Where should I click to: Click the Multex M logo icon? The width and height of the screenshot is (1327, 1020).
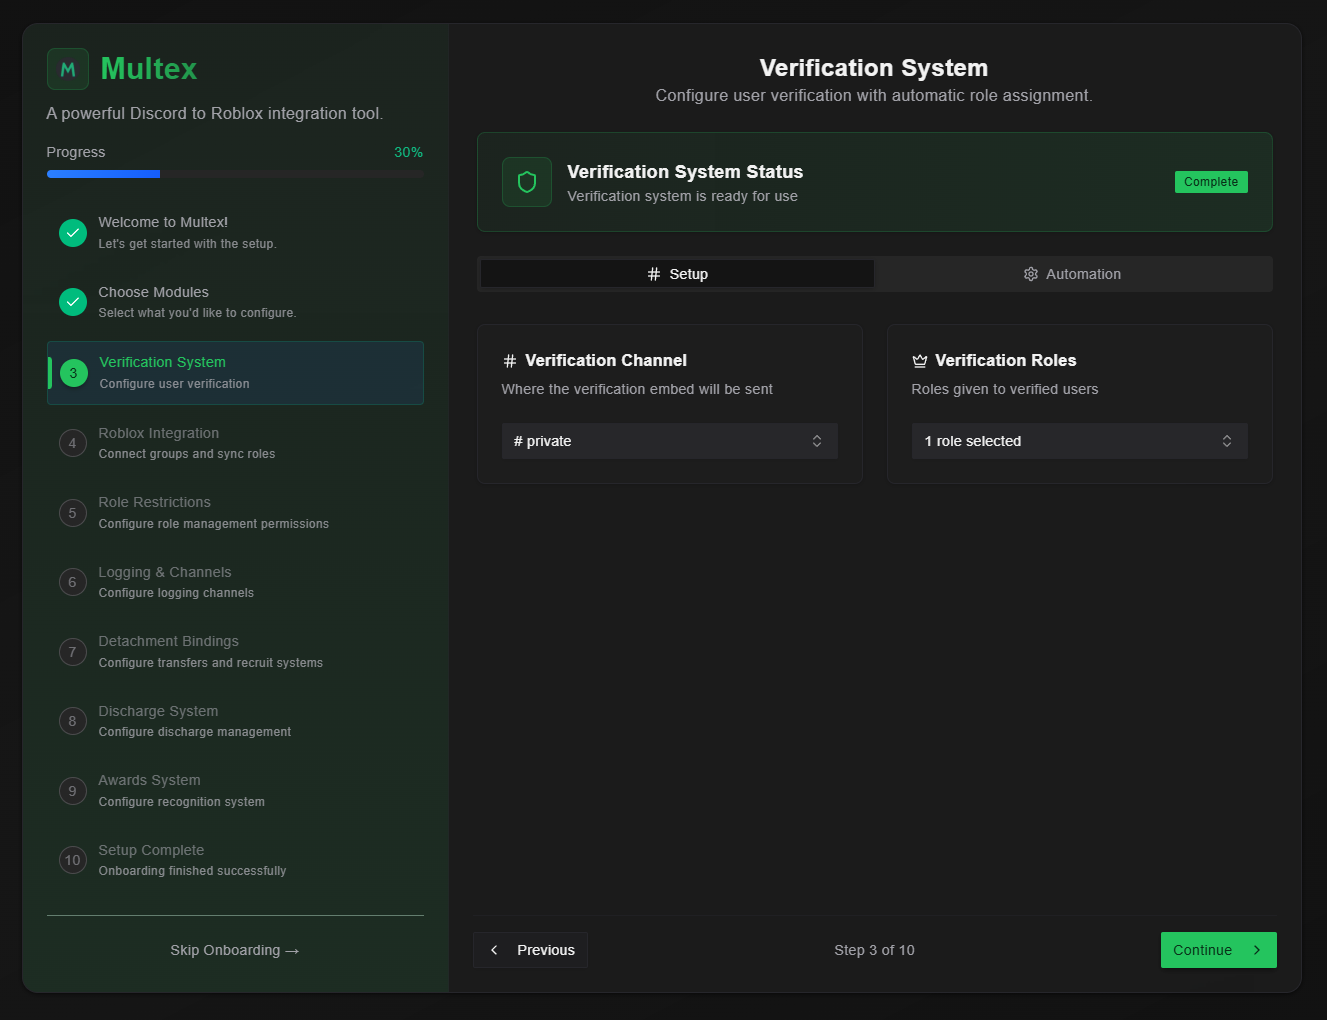tap(68, 69)
